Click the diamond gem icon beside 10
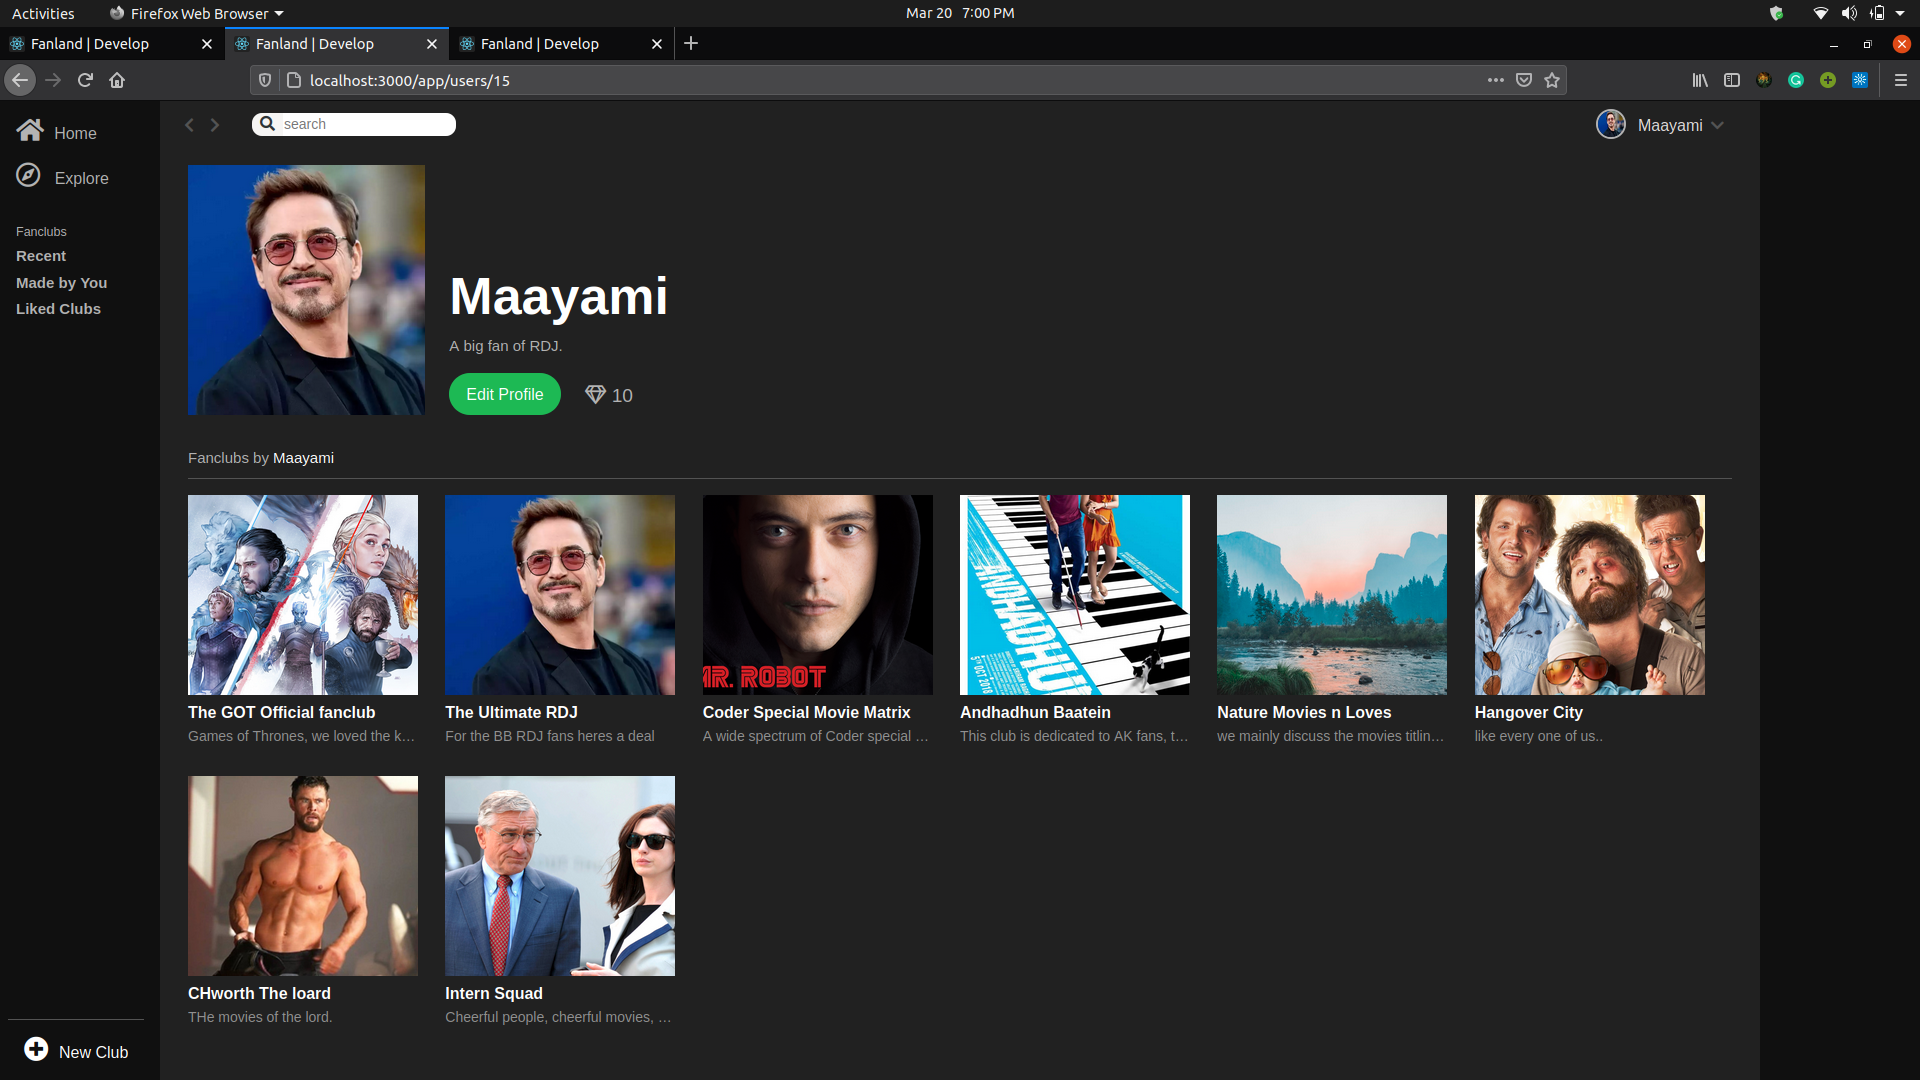This screenshot has width=1920, height=1080. click(x=595, y=395)
